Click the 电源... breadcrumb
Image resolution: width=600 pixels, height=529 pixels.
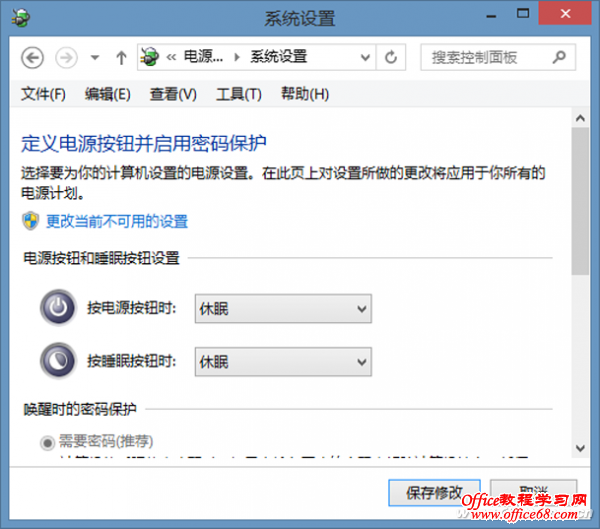pyautogui.click(x=203, y=57)
